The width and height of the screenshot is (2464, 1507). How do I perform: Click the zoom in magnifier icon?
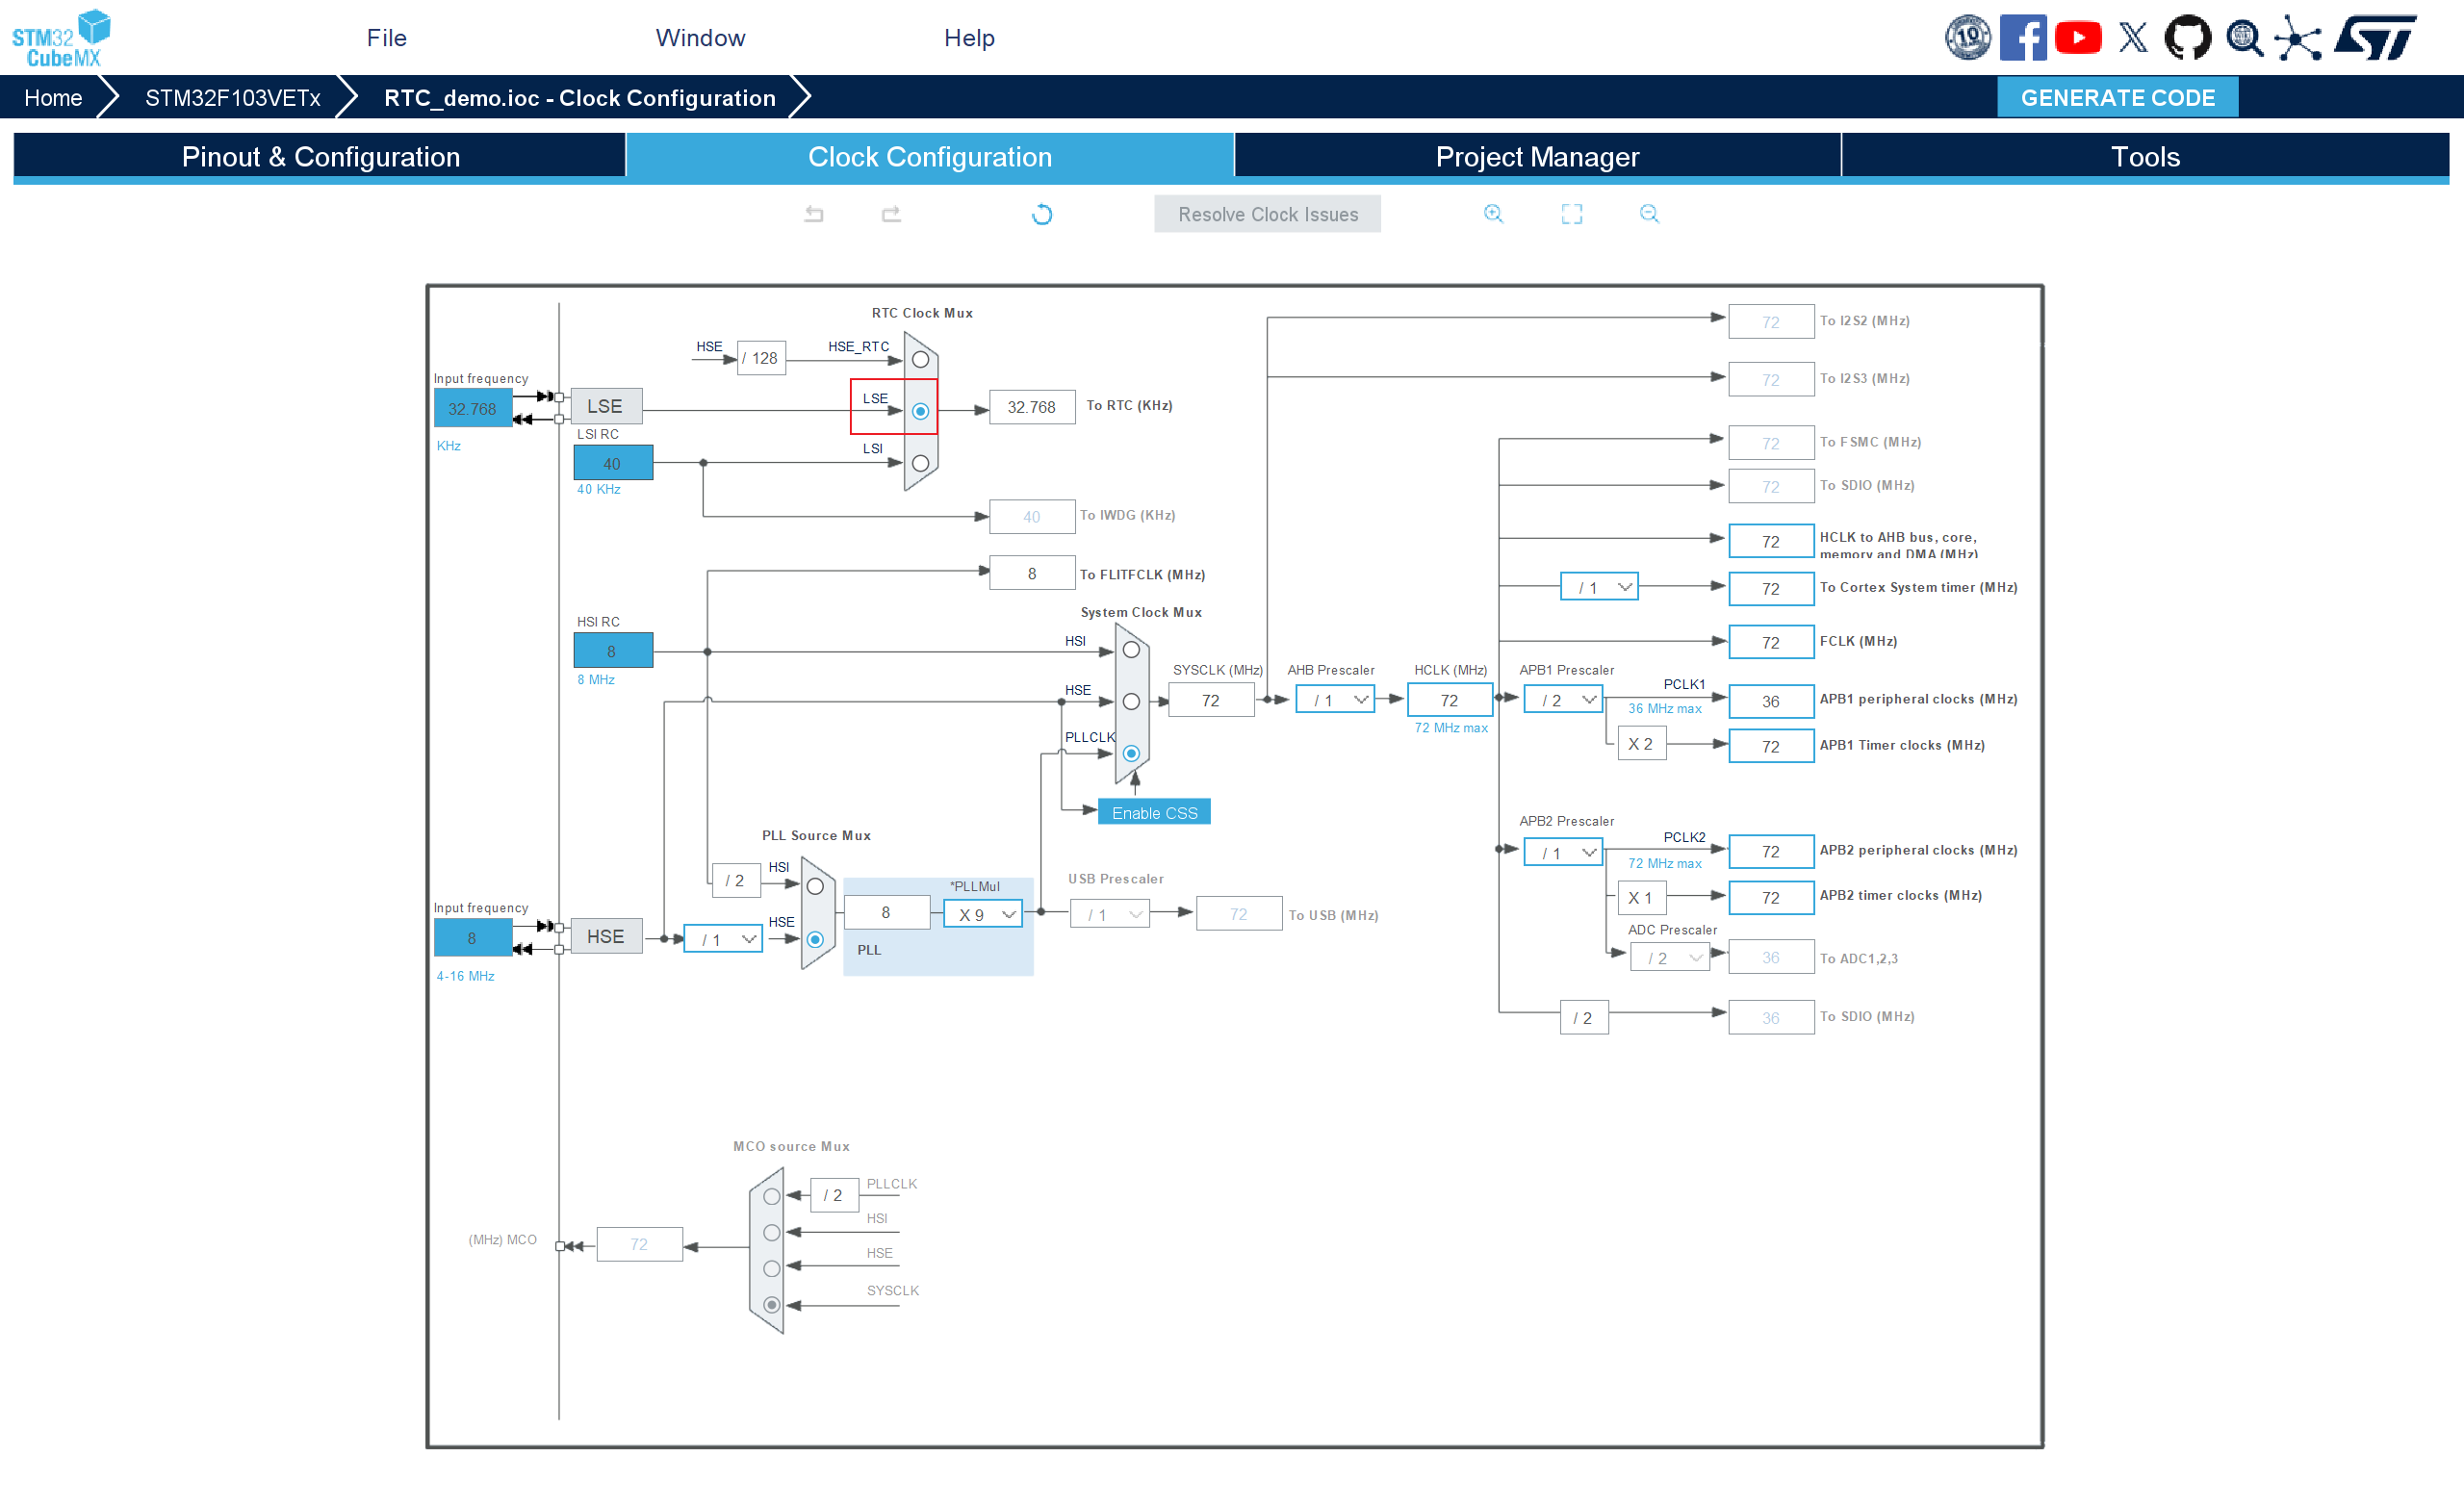(1493, 214)
